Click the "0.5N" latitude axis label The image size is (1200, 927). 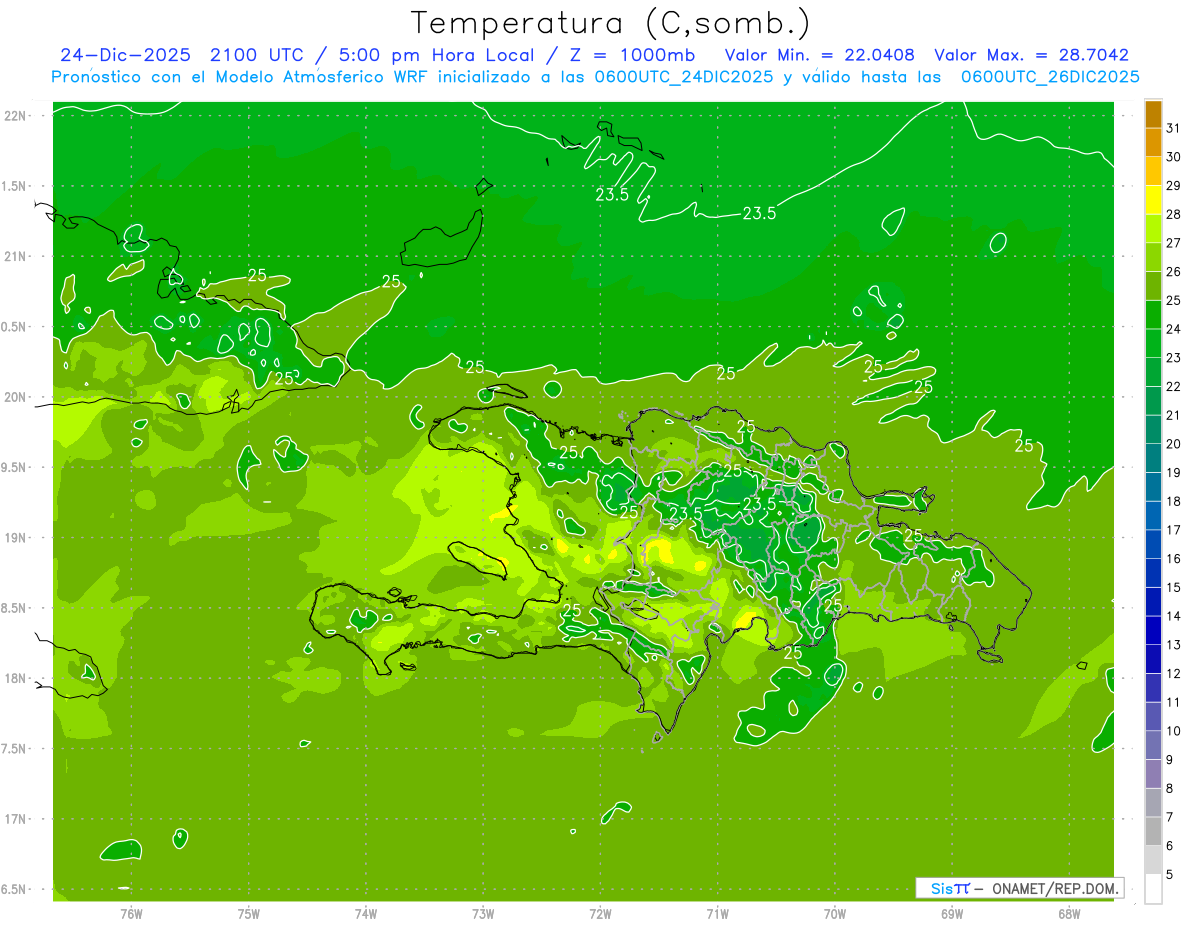point(15,327)
